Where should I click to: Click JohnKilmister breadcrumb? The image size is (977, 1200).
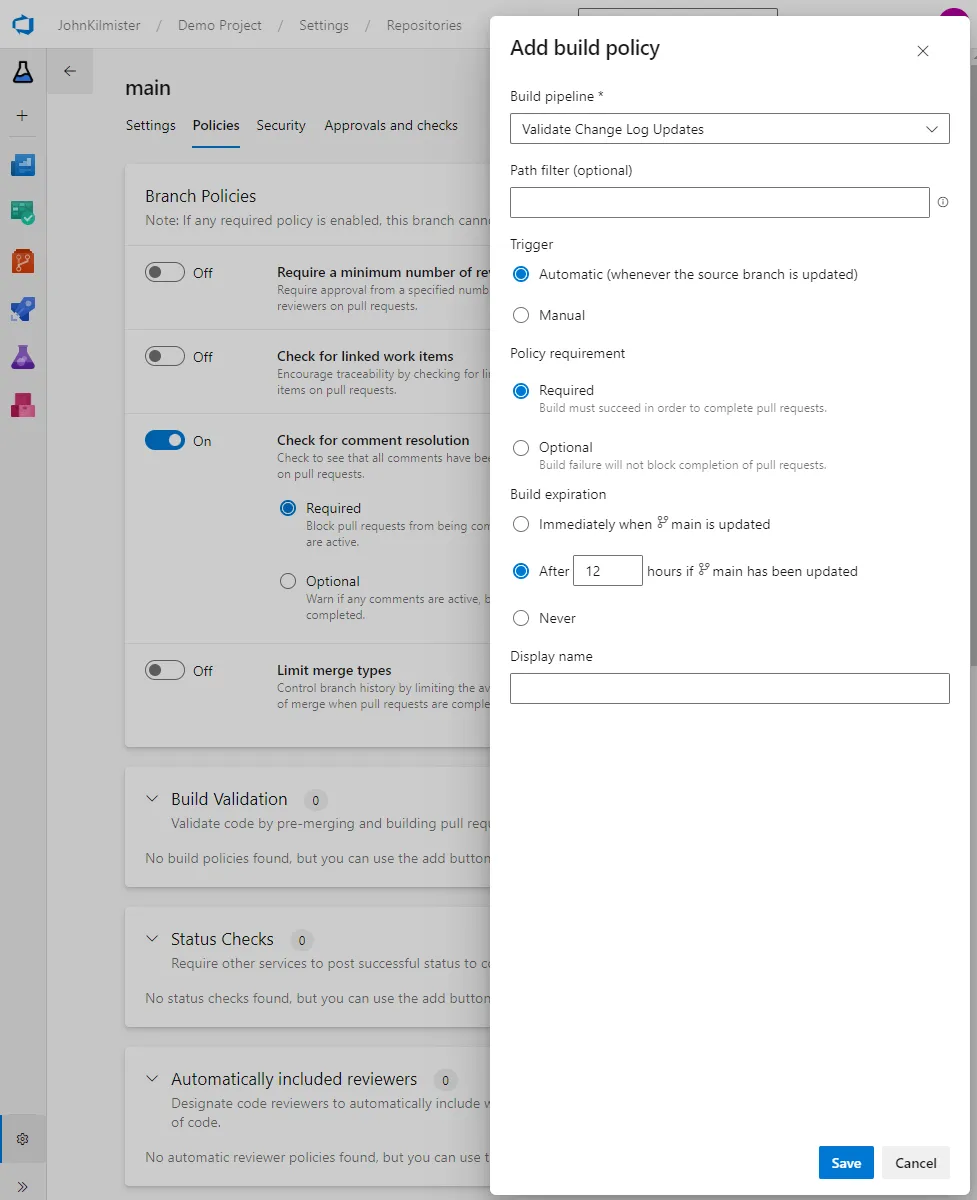click(x=99, y=25)
